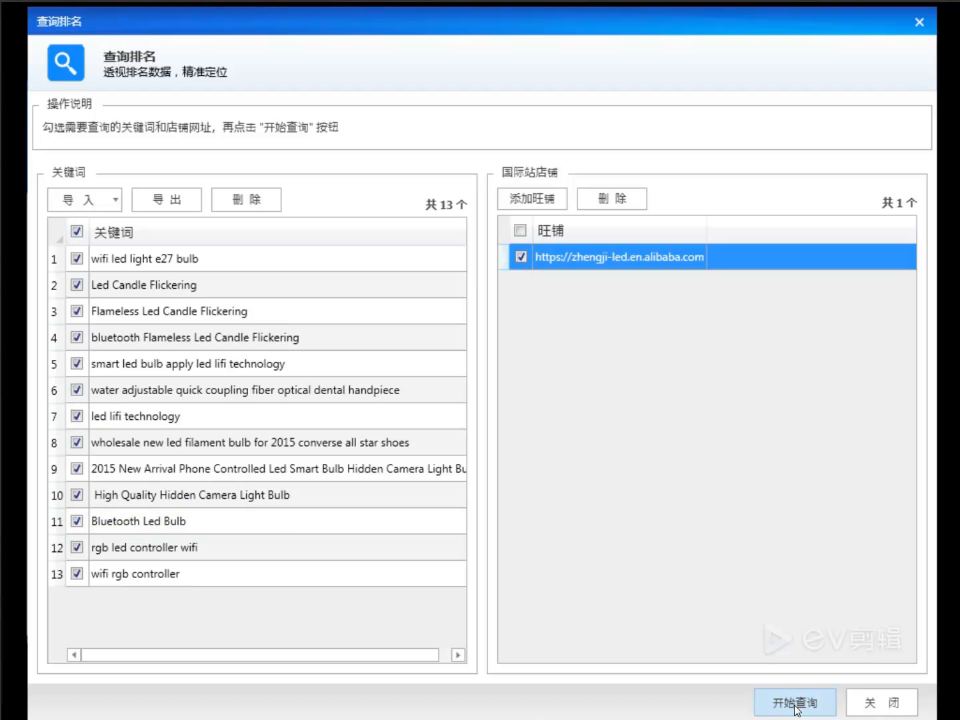Image resolution: width=960 pixels, height=720 pixels.
Task: Click the blue magnifier search icon
Action: click(66, 62)
